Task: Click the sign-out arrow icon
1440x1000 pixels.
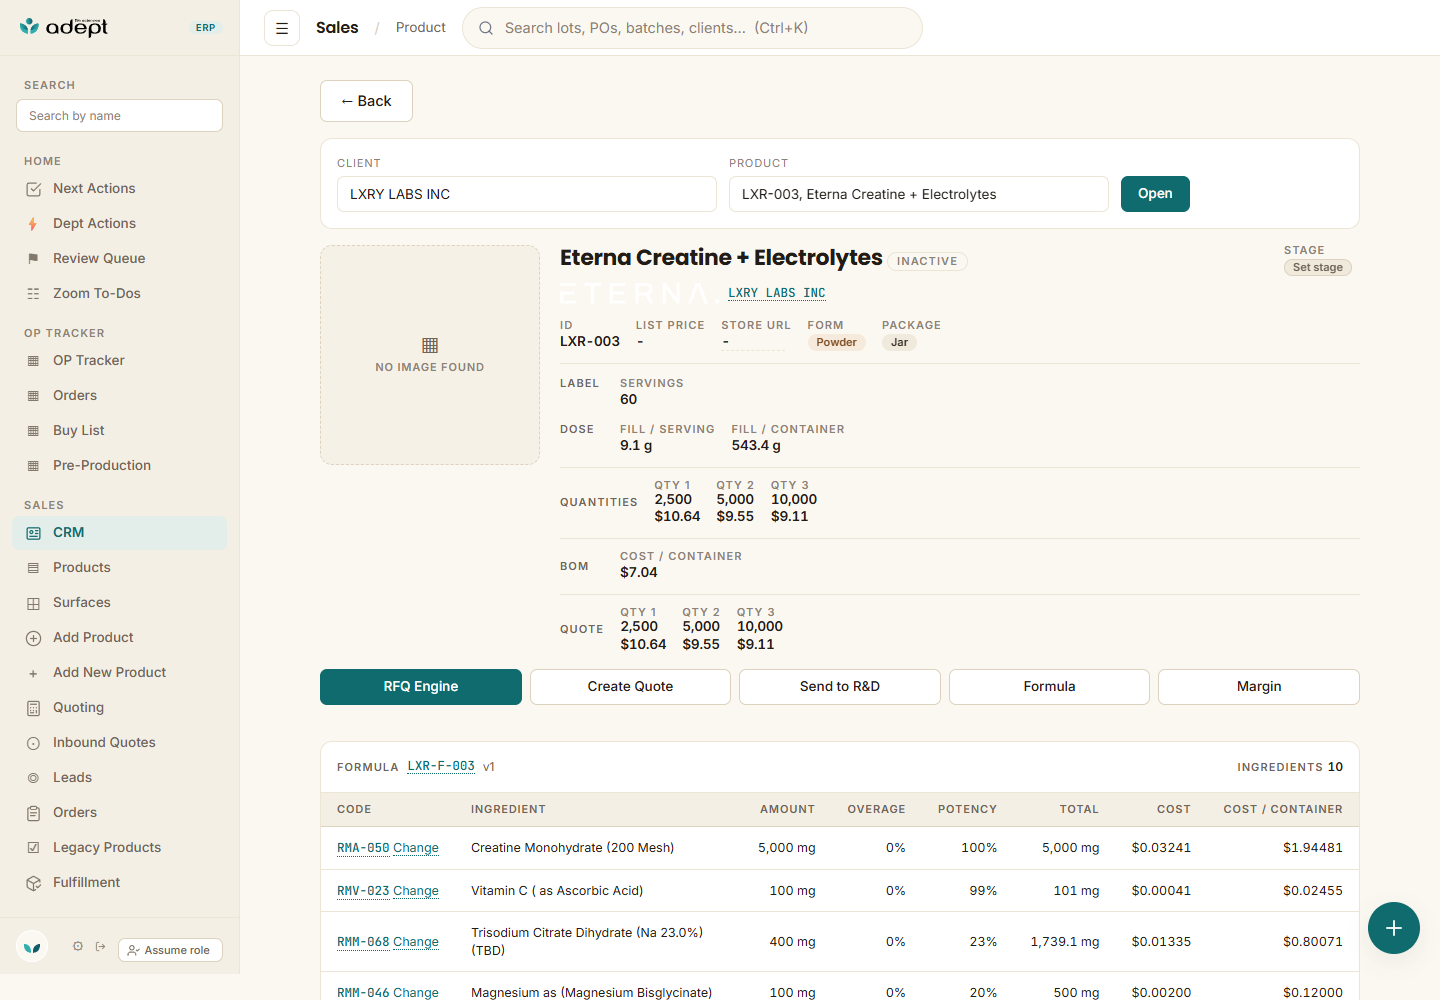Action: tap(100, 946)
